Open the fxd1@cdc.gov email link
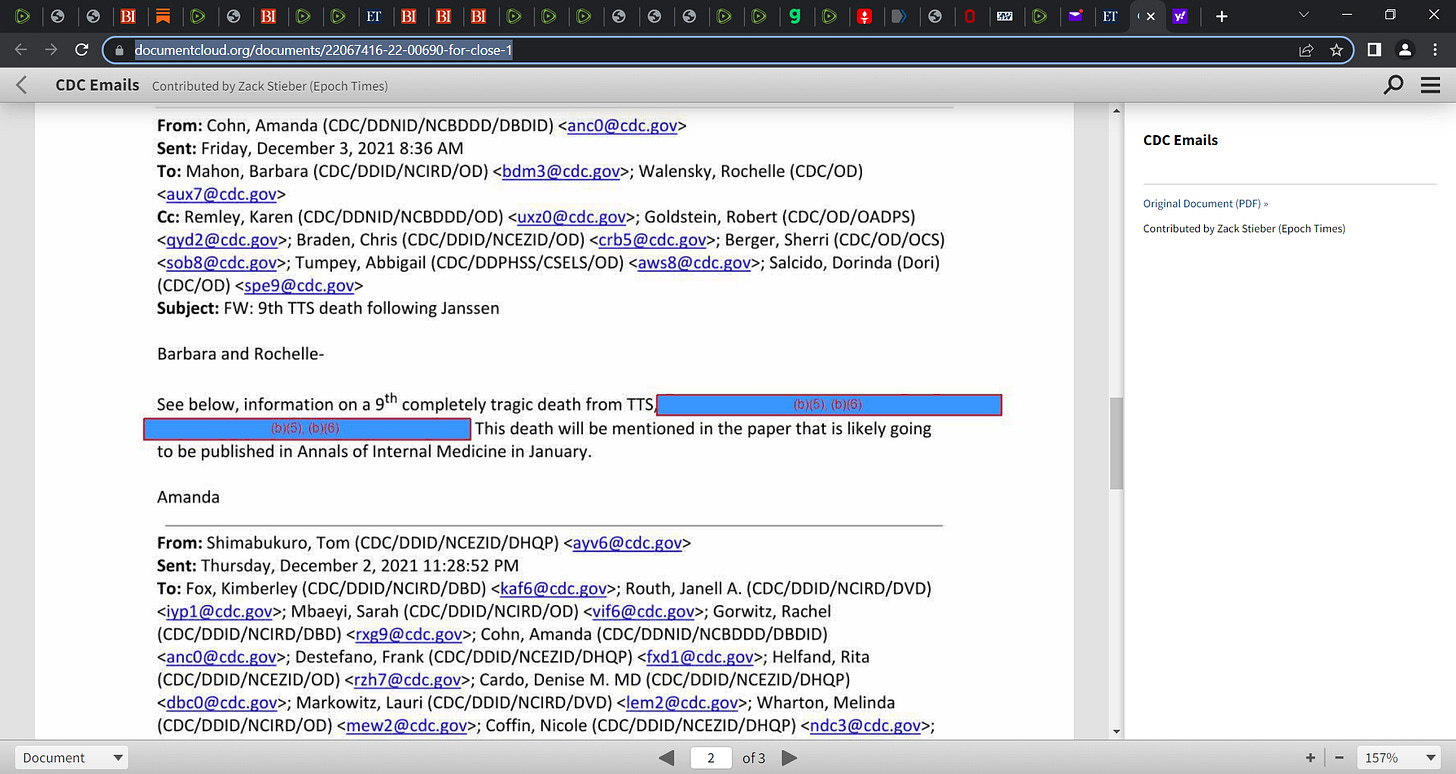Screen dimensions: 1456x774 (x=700, y=658)
